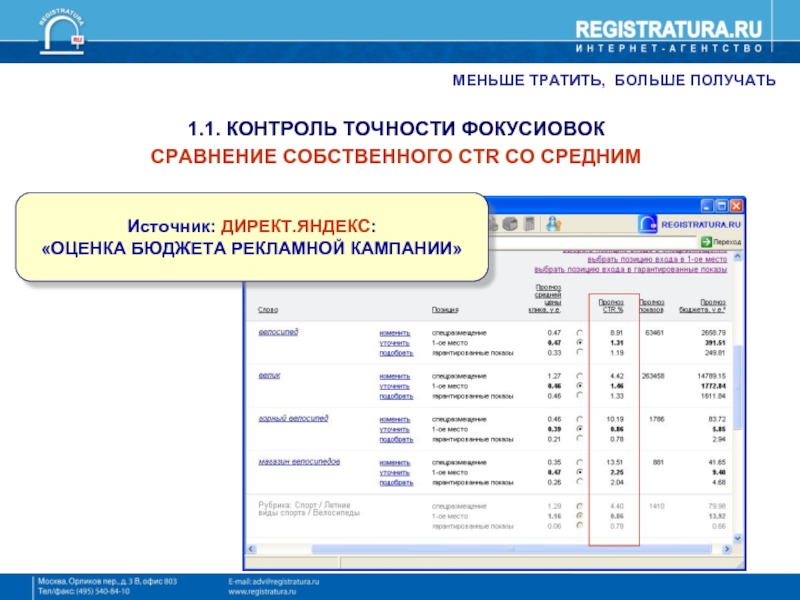Select спецразмещение radio in Рубрика row
Image resolution: width=800 pixels, height=600 pixels.
(x=580, y=506)
